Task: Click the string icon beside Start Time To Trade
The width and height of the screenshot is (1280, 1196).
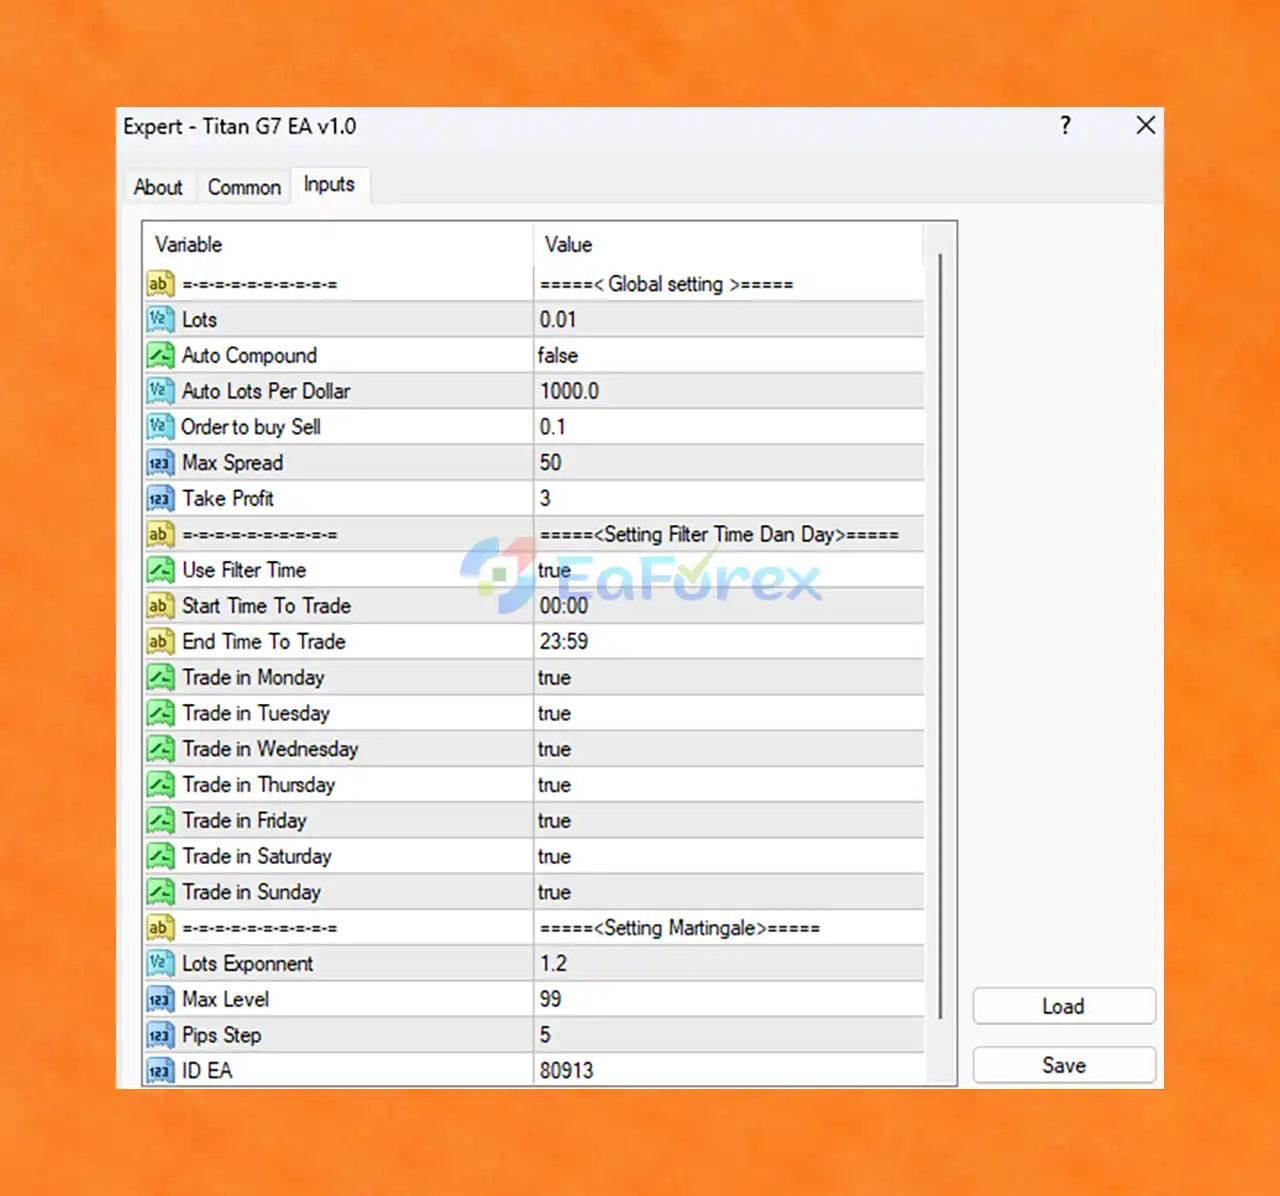Action: click(160, 606)
